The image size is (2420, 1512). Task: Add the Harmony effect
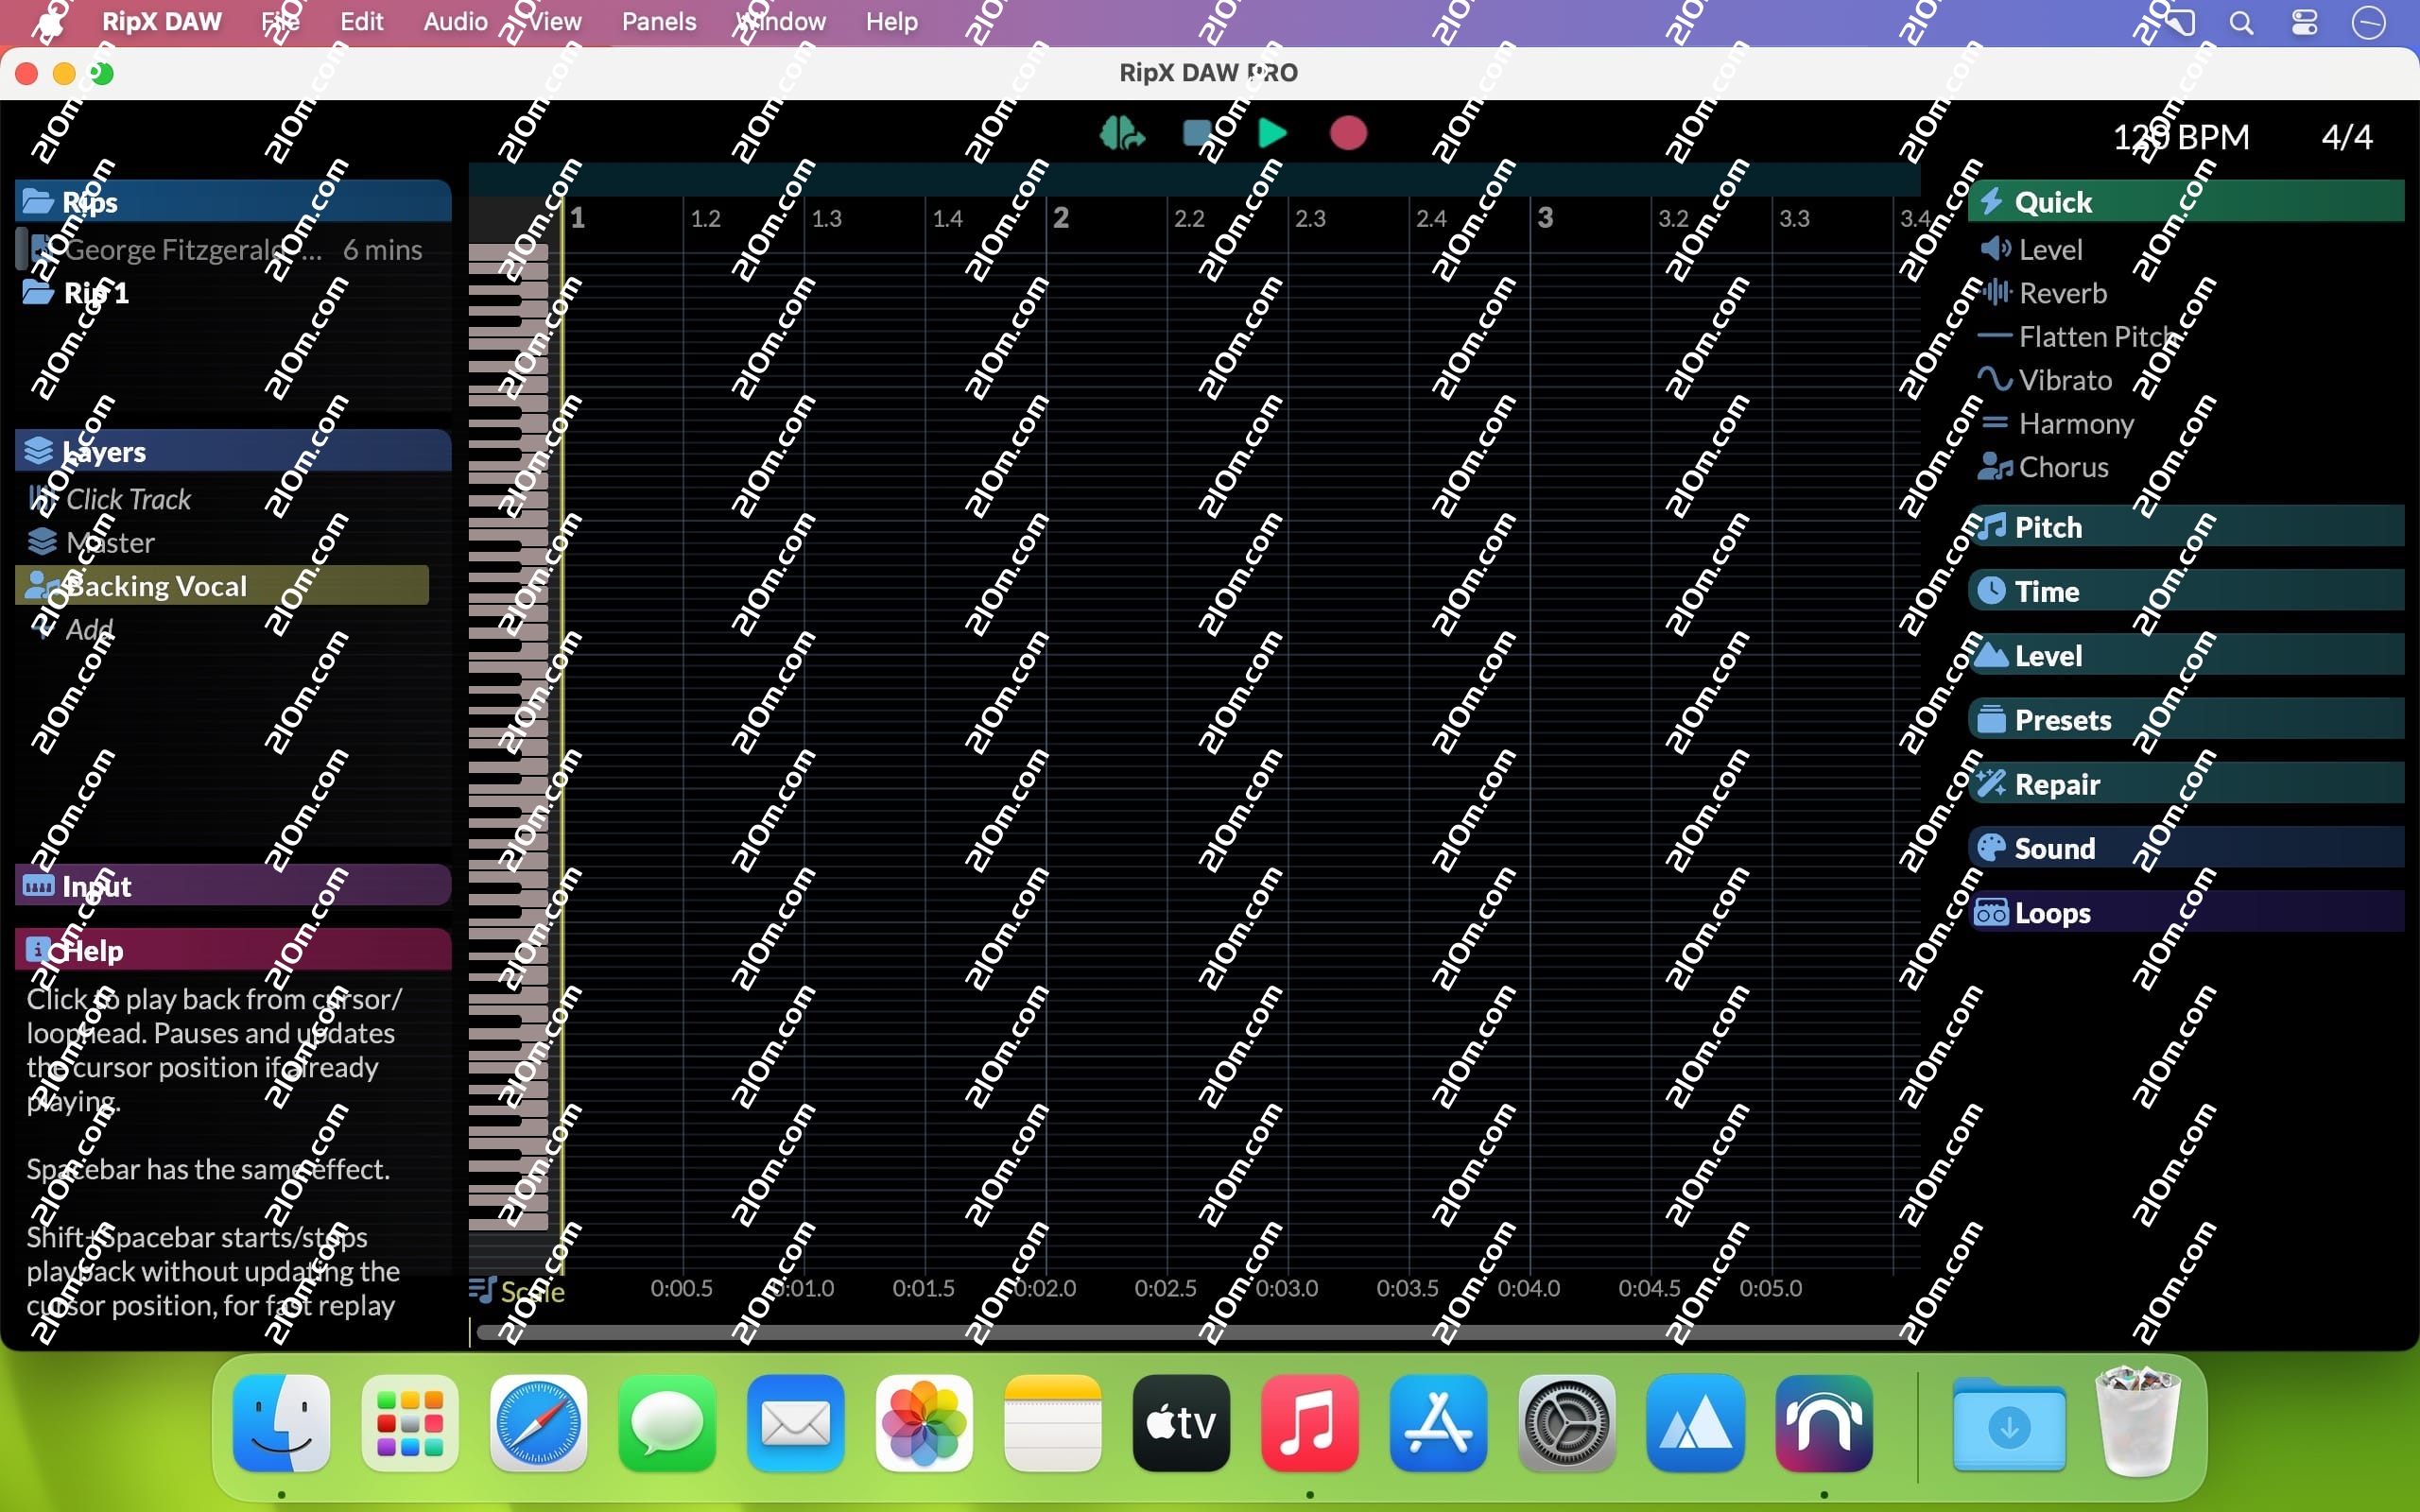[2075, 424]
